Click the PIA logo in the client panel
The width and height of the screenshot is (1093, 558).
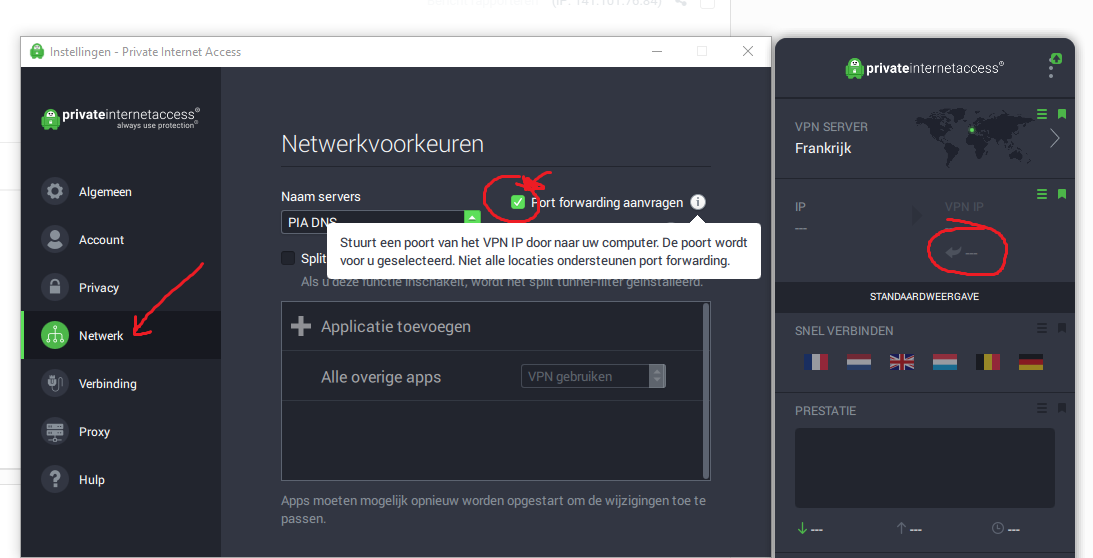click(924, 68)
